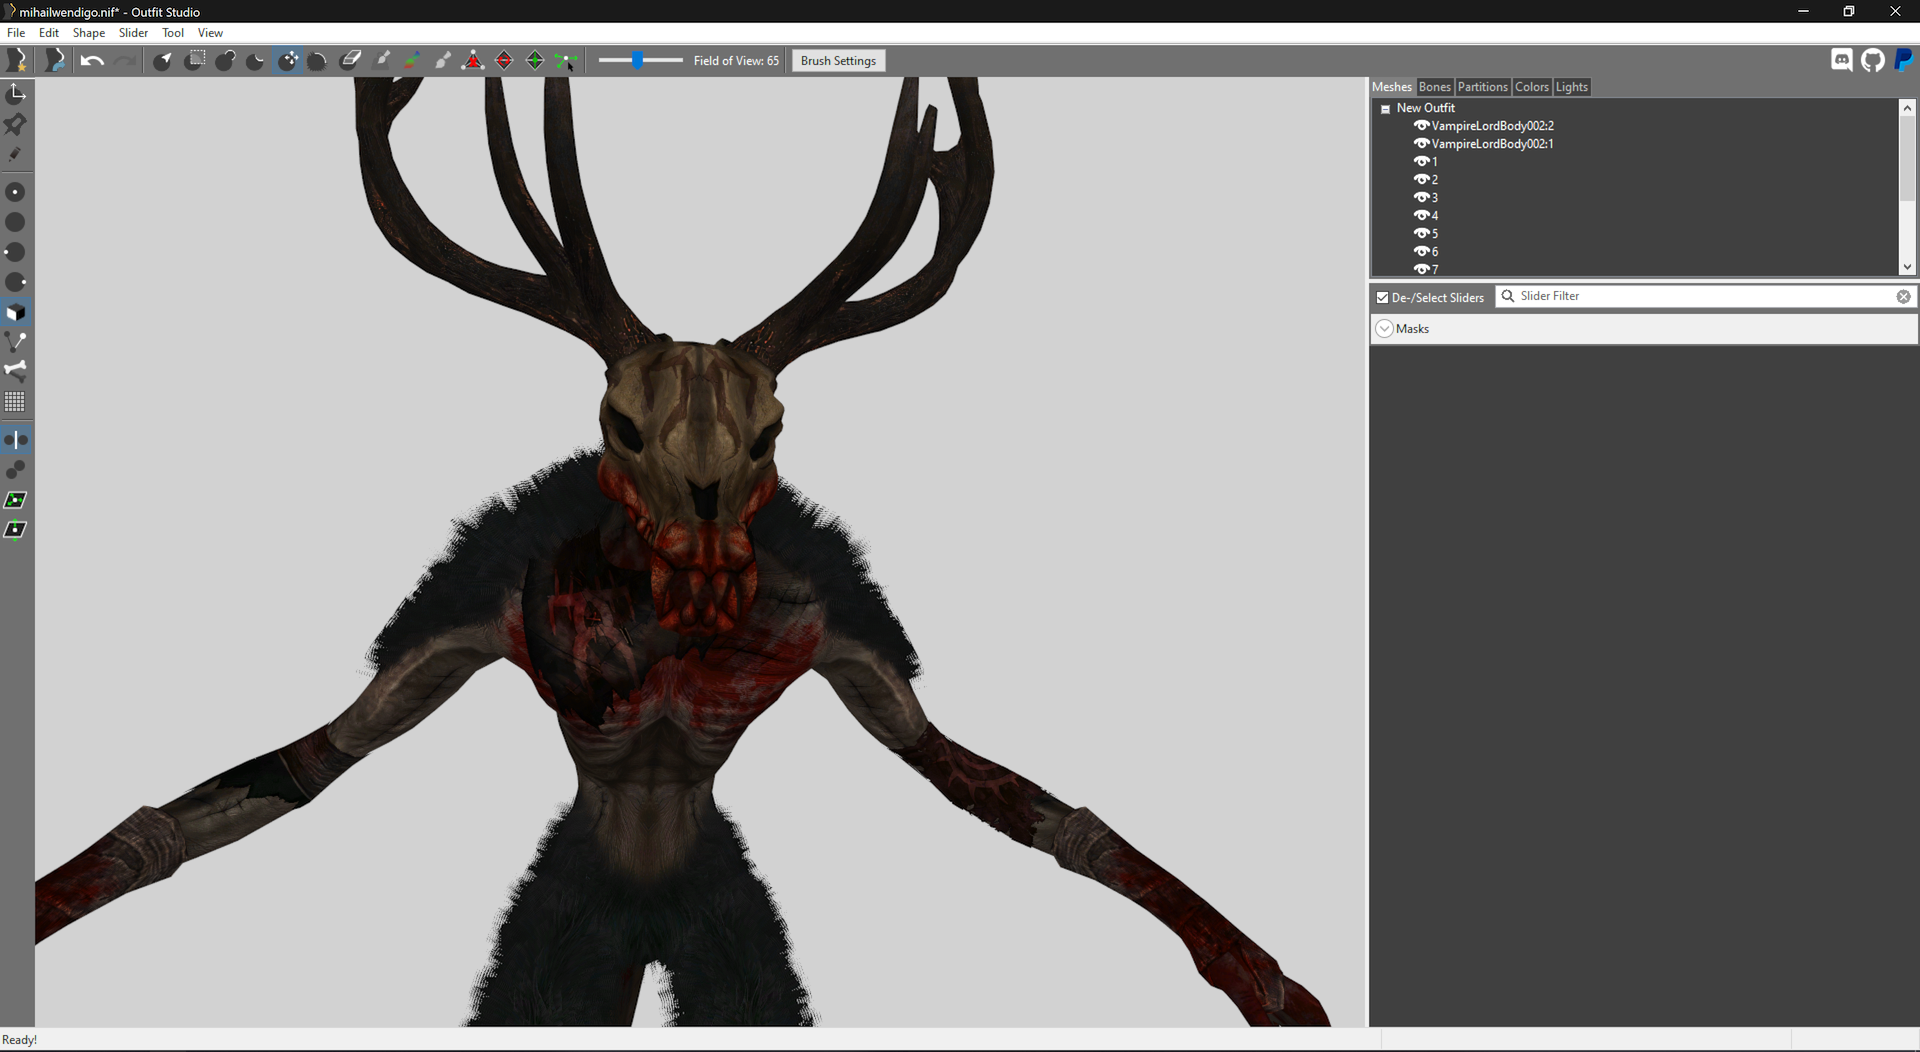Select the Collapse Vertex tool
The image size is (1920, 1052).
473,61
